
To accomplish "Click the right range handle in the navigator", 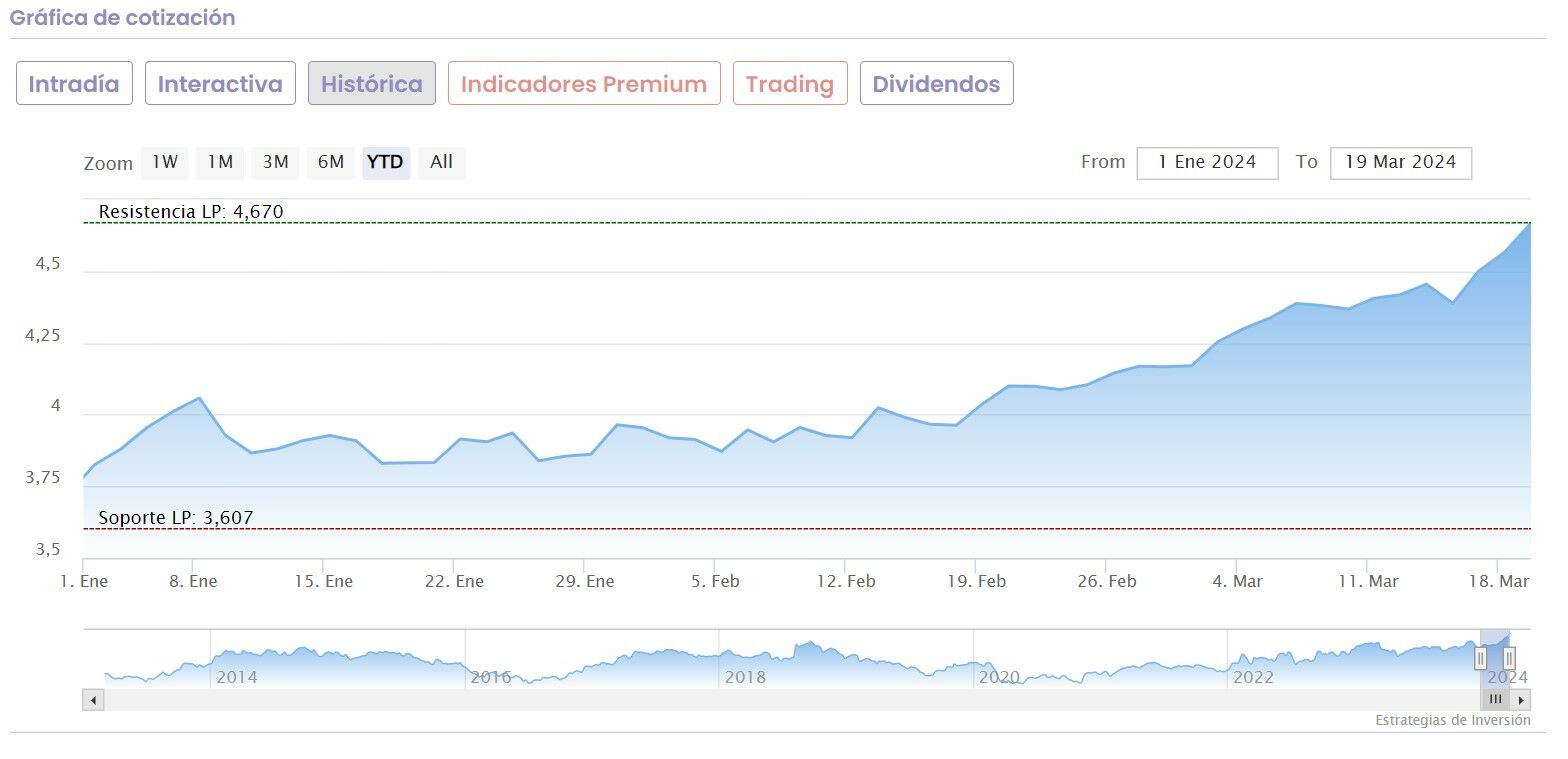I will 1509,658.
